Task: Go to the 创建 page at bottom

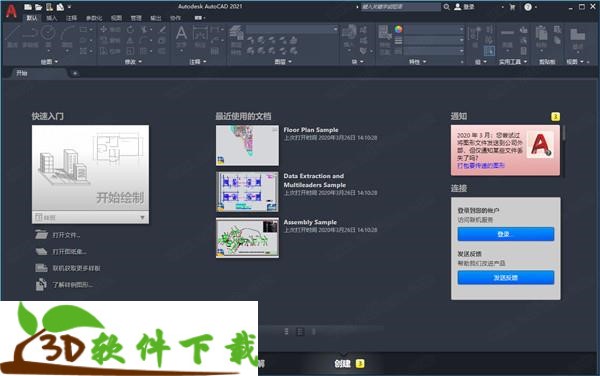Action: 342,363
